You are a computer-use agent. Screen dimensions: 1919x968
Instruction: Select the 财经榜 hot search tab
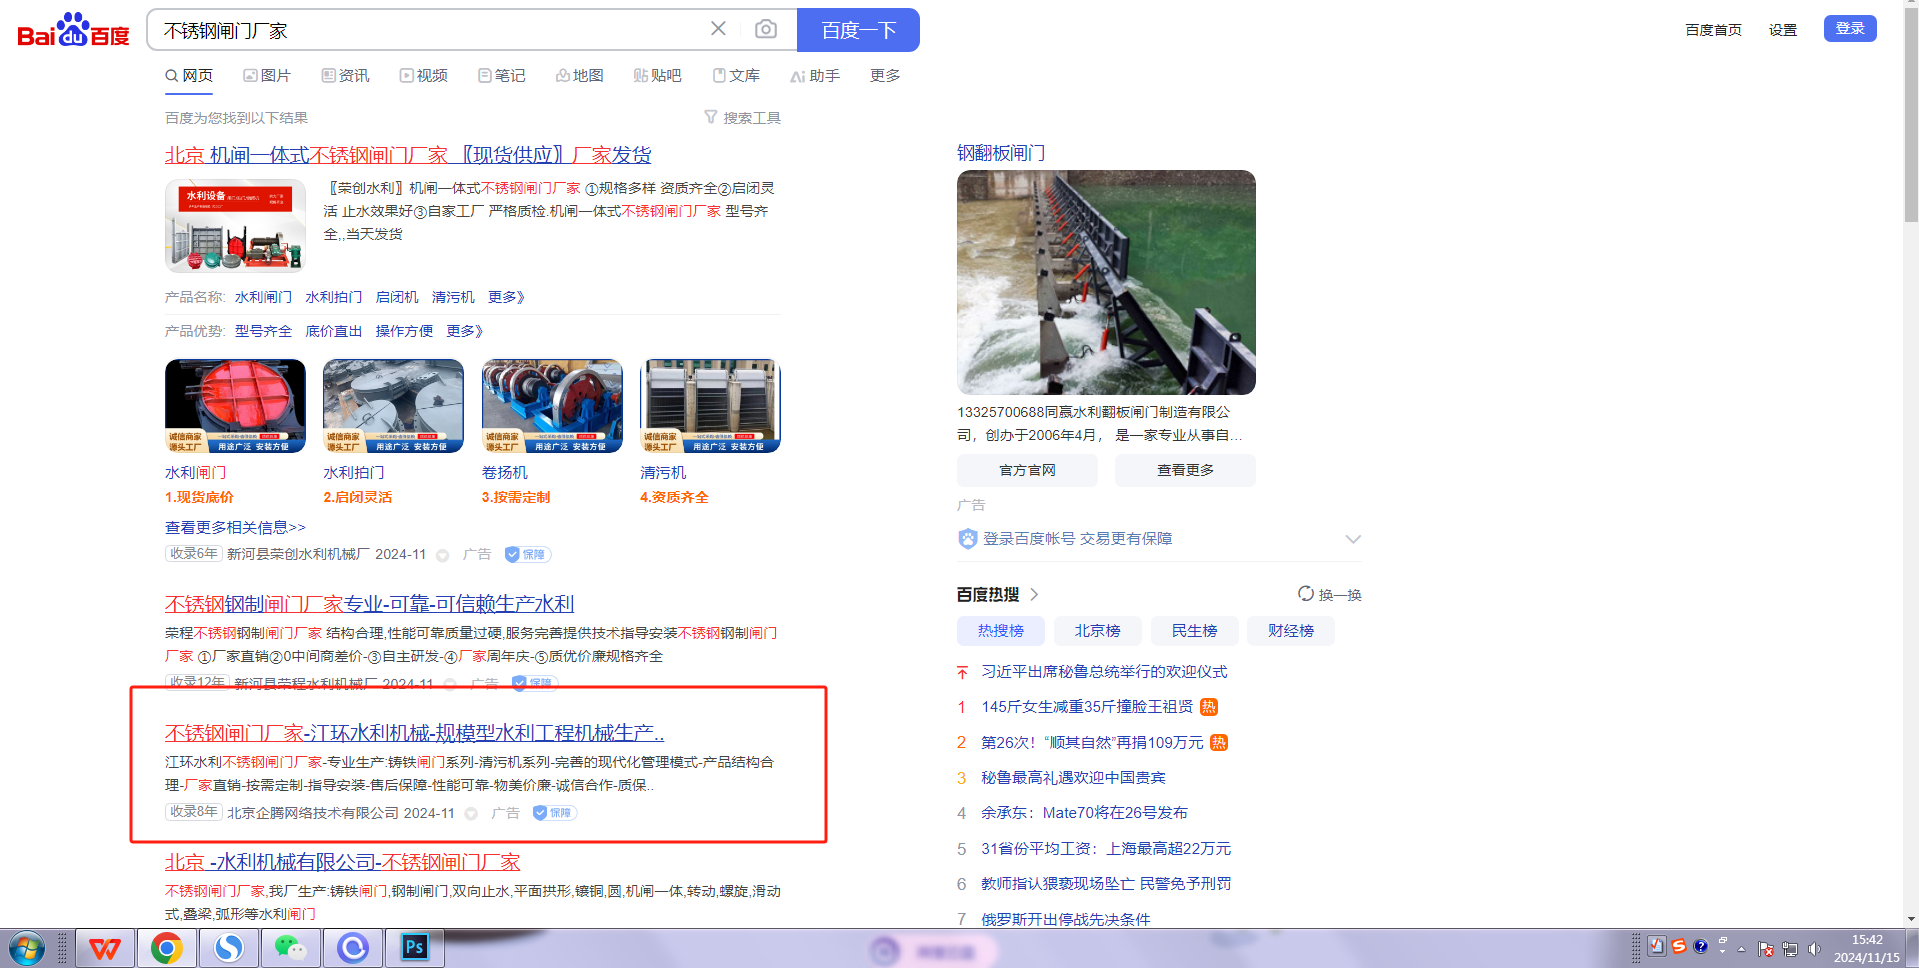click(x=1291, y=631)
